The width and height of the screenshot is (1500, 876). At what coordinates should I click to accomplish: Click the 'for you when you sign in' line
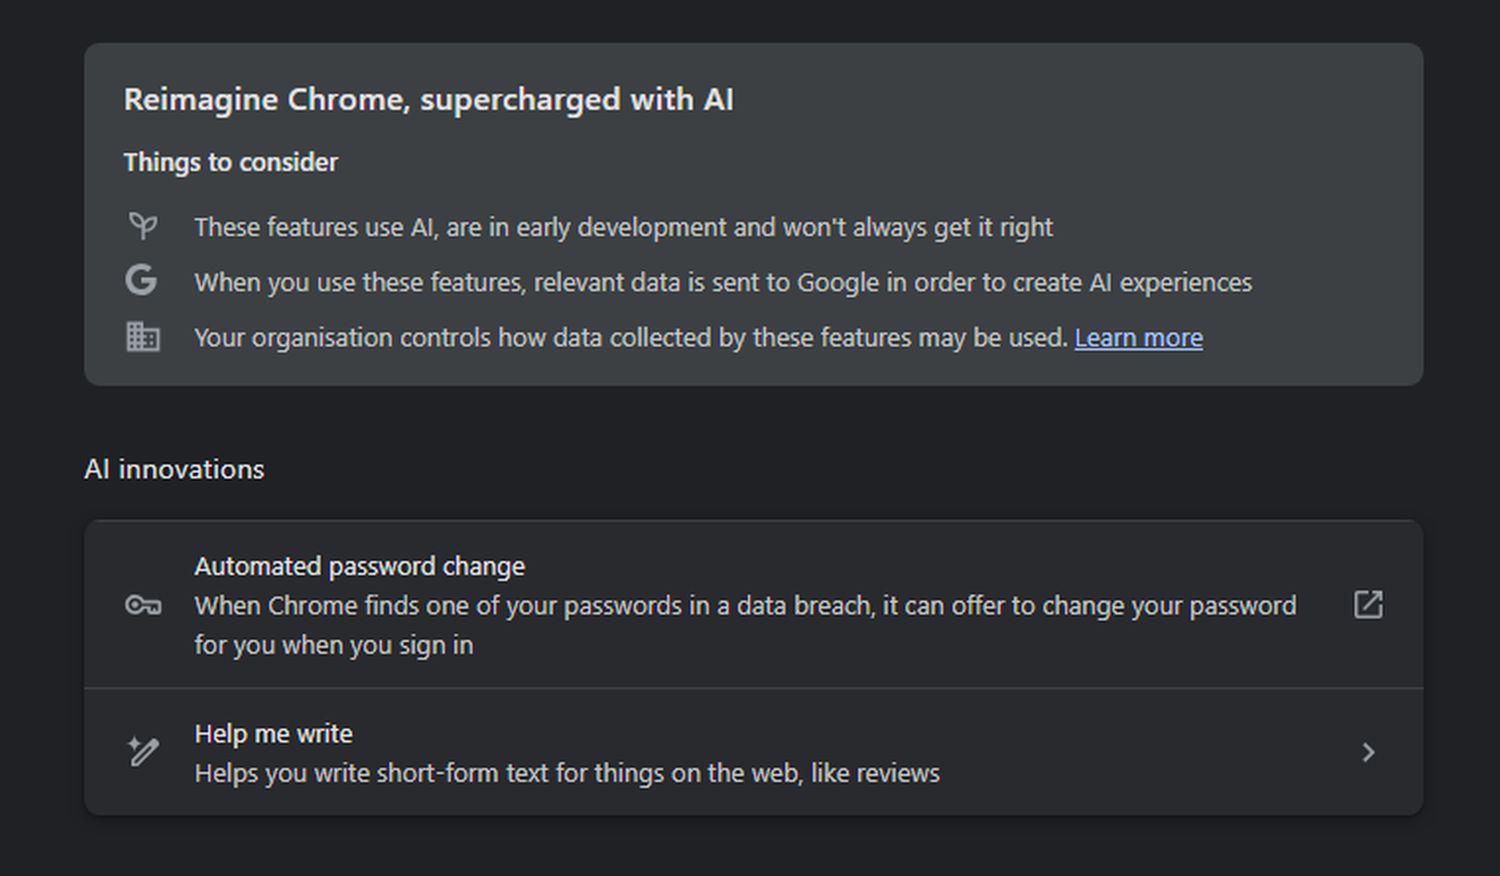click(333, 645)
